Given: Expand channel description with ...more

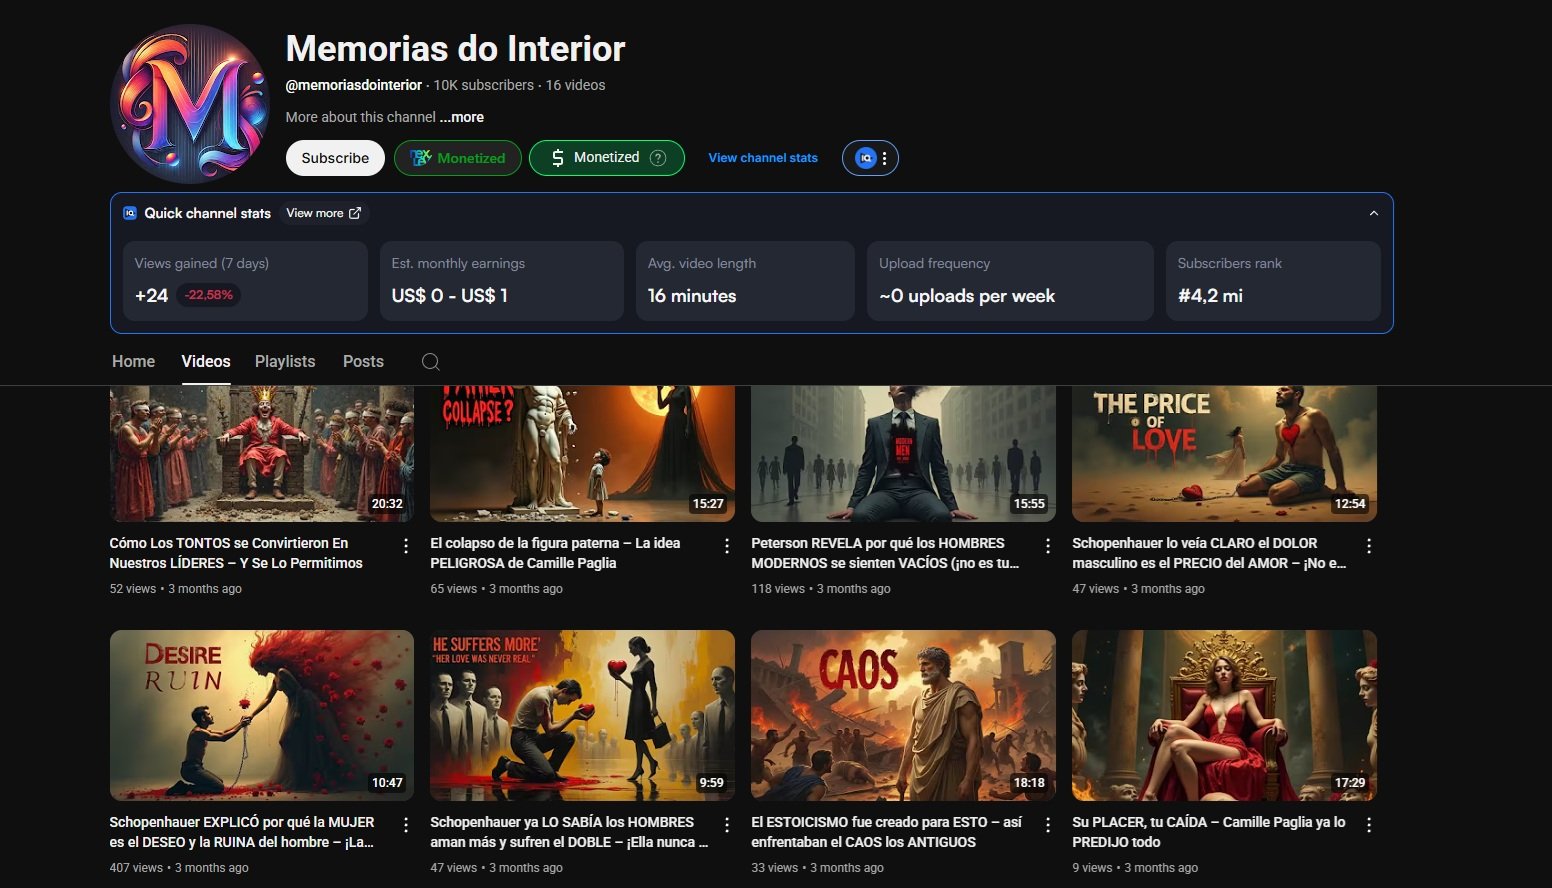Looking at the screenshot, I should pyautogui.click(x=462, y=117).
